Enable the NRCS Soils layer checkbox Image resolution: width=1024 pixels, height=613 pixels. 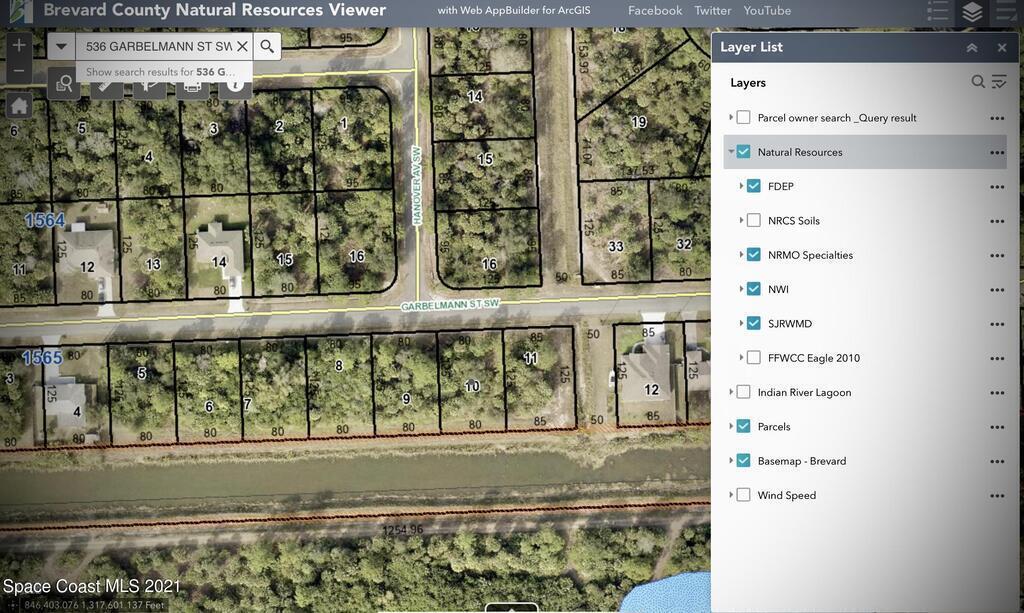754,220
